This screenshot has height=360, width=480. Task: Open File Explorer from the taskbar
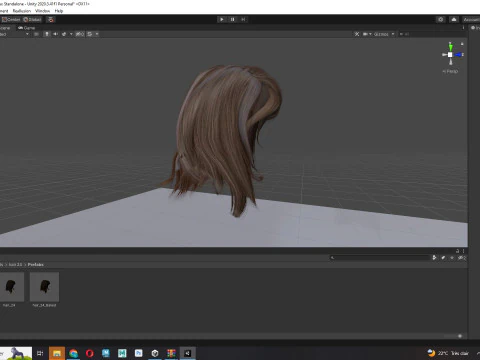(57, 353)
